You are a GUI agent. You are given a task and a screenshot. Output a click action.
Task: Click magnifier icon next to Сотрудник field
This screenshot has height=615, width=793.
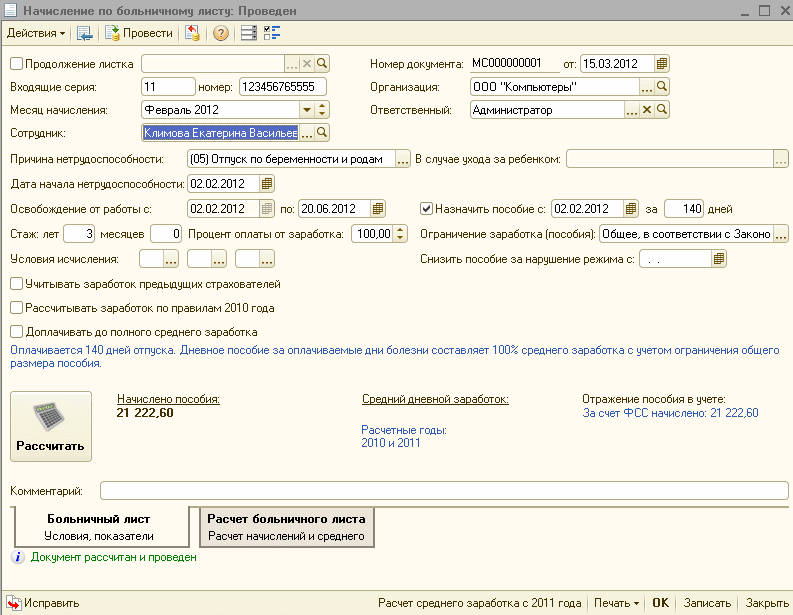(x=322, y=132)
